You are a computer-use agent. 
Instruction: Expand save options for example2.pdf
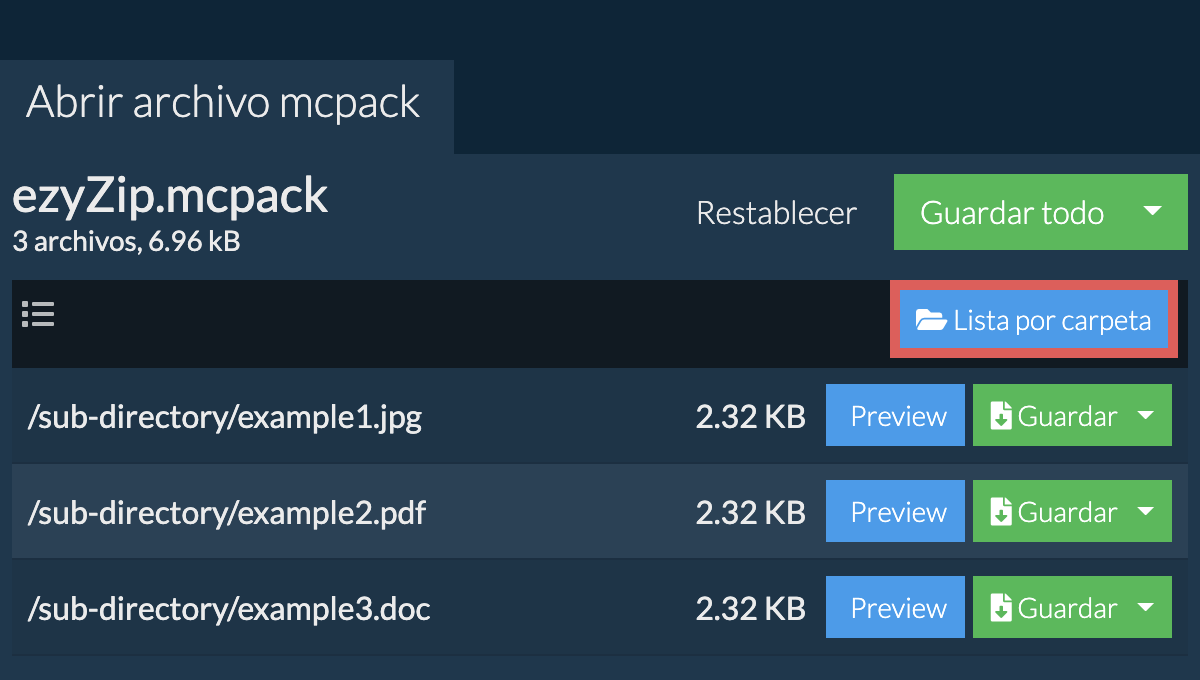point(1146,512)
